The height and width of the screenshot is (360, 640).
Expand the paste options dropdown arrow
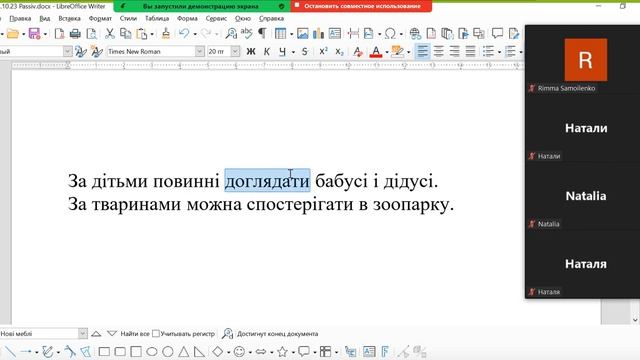pyautogui.click(x=152, y=34)
